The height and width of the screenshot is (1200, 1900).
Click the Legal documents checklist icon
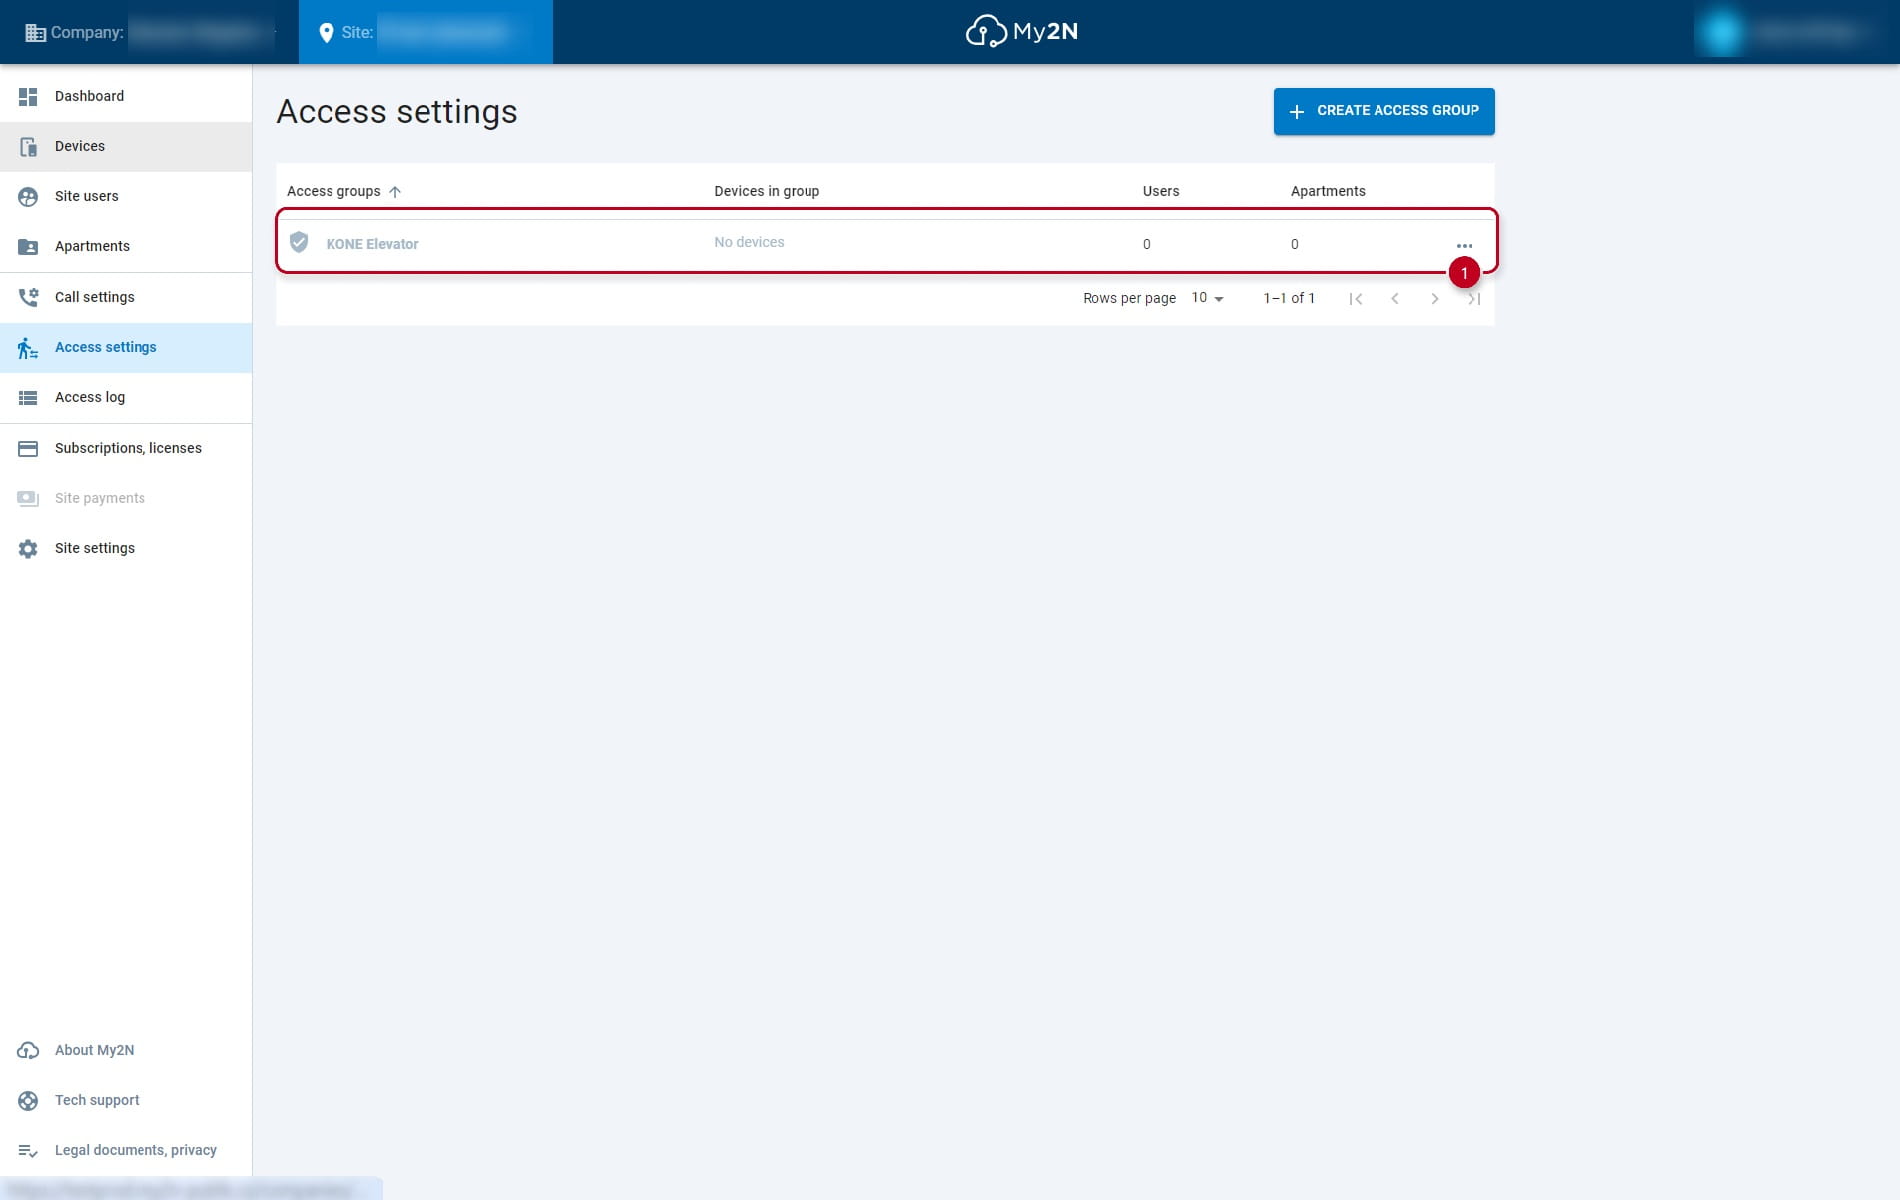(x=28, y=1151)
